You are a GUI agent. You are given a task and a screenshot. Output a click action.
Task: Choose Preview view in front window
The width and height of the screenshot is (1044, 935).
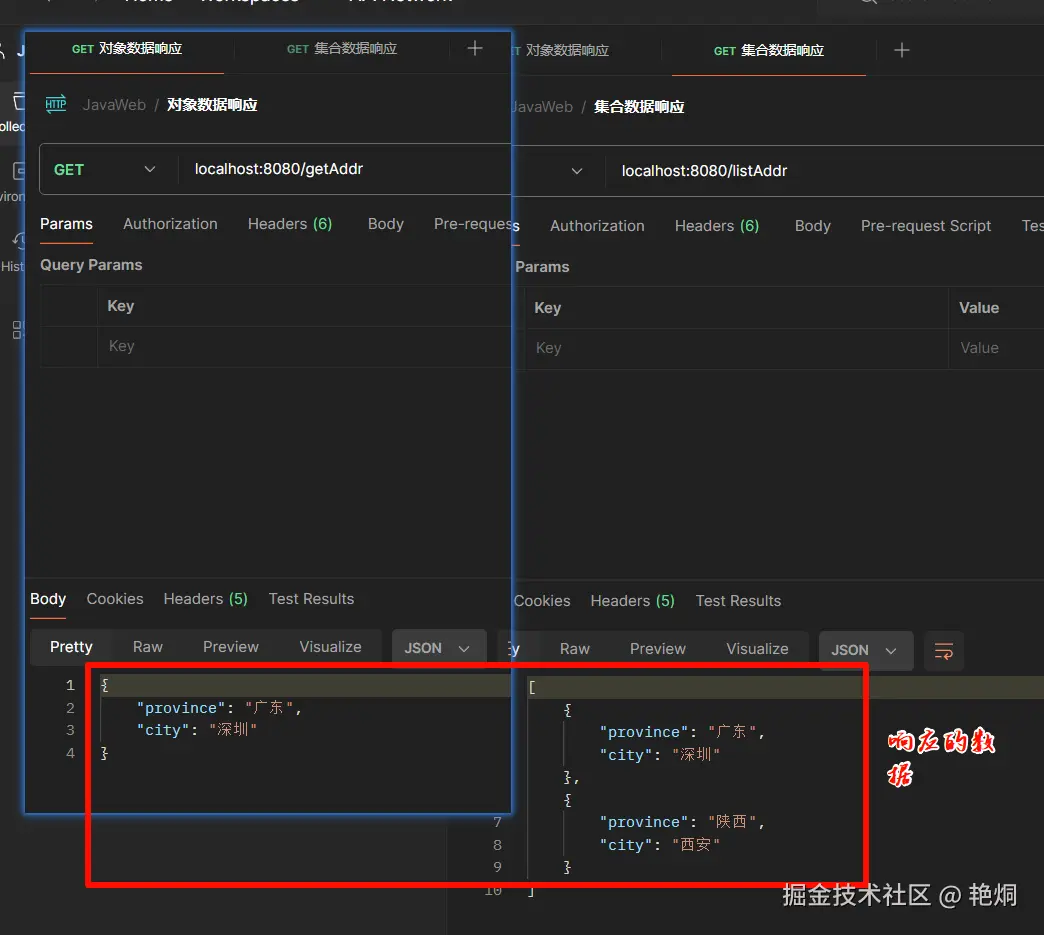(x=231, y=647)
